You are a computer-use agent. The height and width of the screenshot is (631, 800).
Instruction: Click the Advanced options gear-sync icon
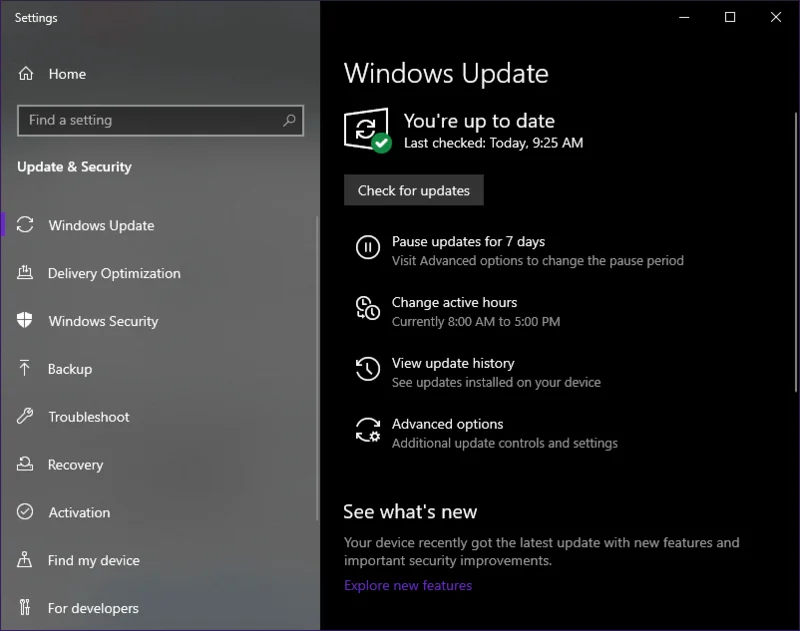367,430
